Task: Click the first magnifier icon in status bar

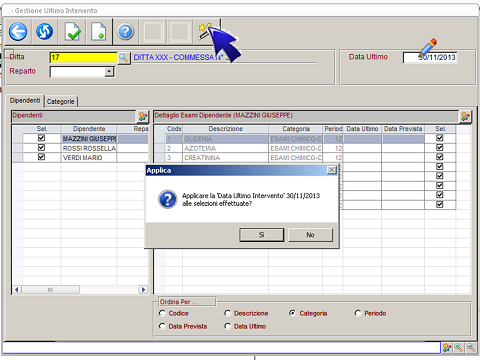Action: point(459,348)
